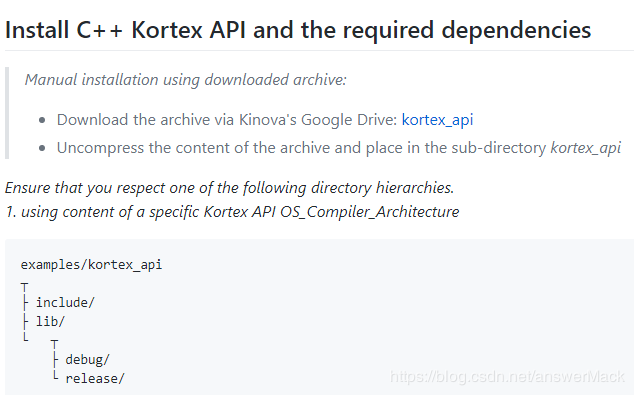Select the debug/ directory entry
Viewport: 634px width, 395px height.
coord(87,359)
